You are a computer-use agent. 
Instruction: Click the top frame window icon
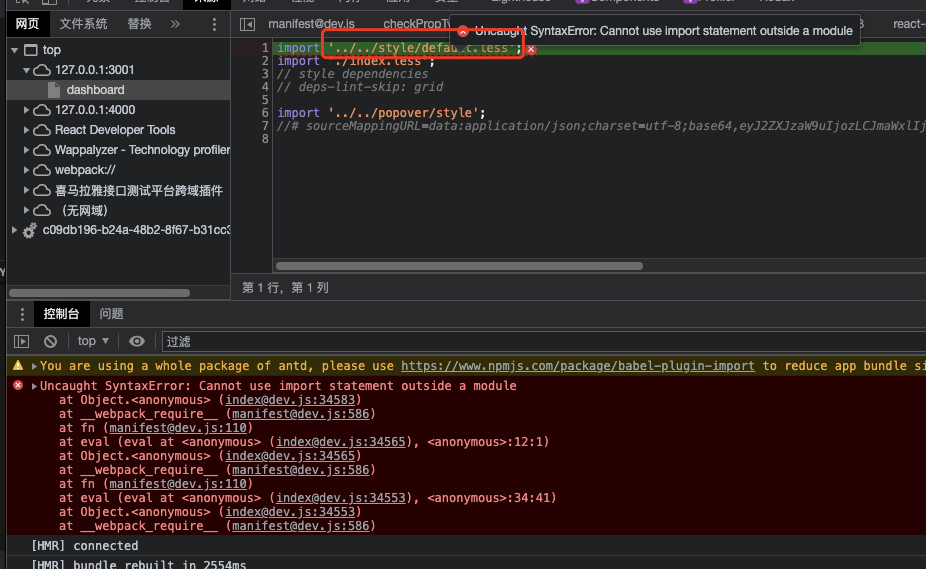click(30, 50)
